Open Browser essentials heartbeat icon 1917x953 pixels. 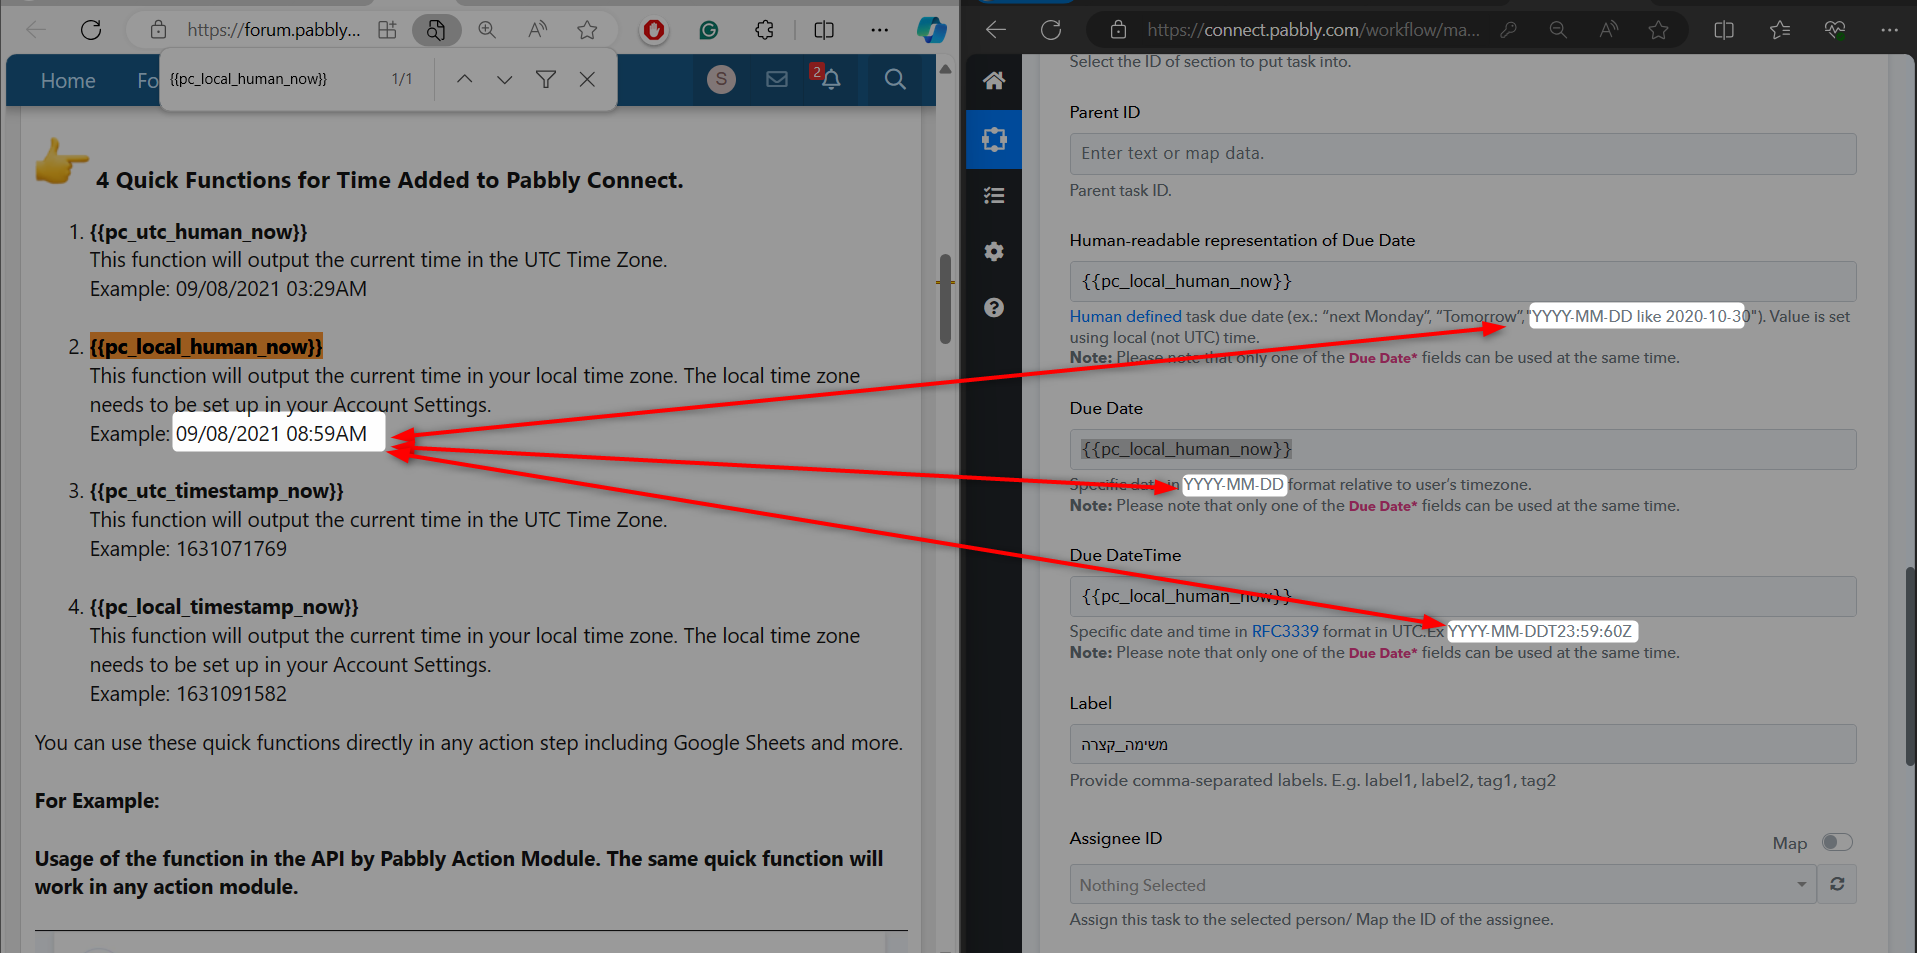(x=1835, y=30)
